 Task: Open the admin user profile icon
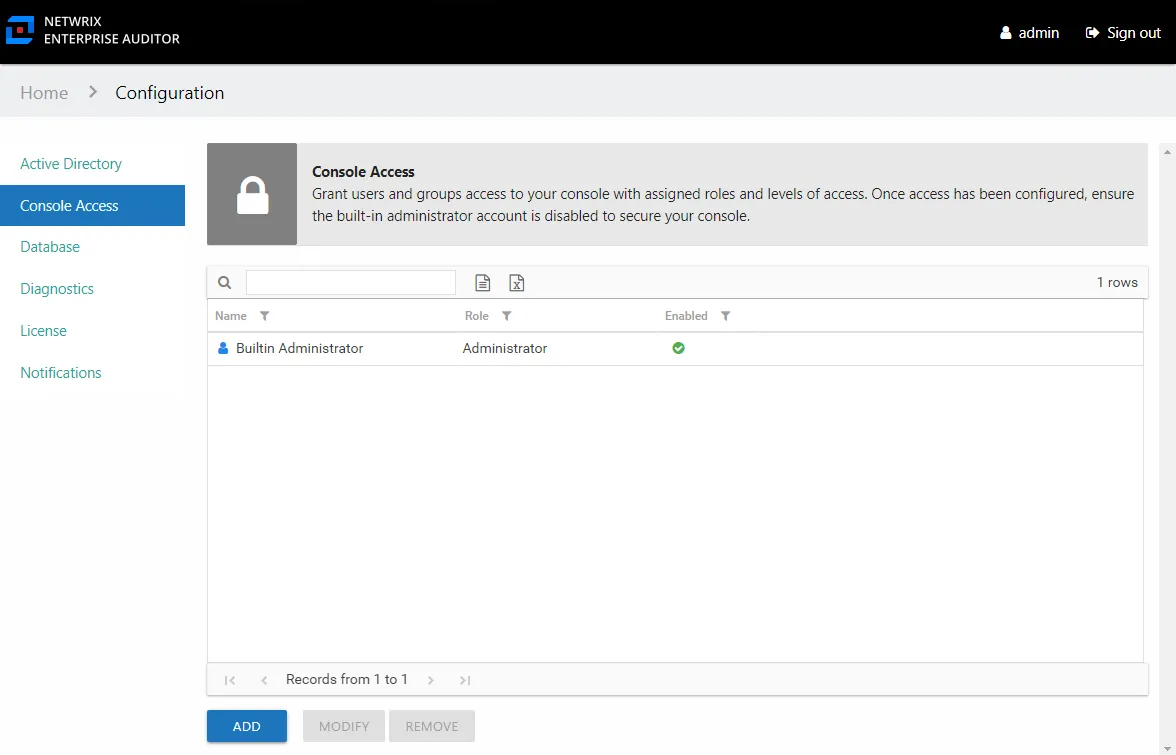(1006, 33)
